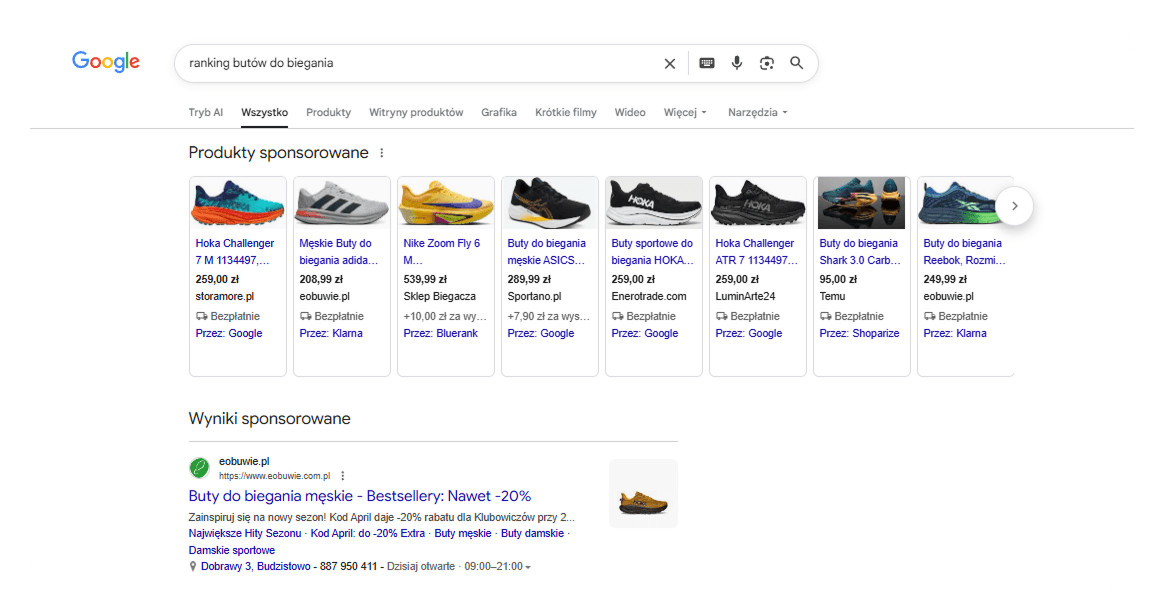The height and width of the screenshot is (614, 1163).
Task: Expand the Więcej dropdown
Action: coord(685,112)
